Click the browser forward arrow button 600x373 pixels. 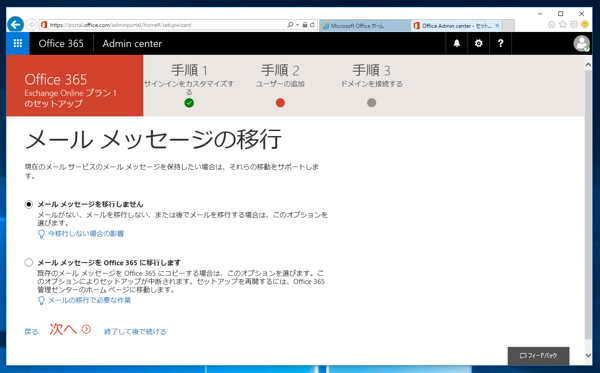coord(31,25)
